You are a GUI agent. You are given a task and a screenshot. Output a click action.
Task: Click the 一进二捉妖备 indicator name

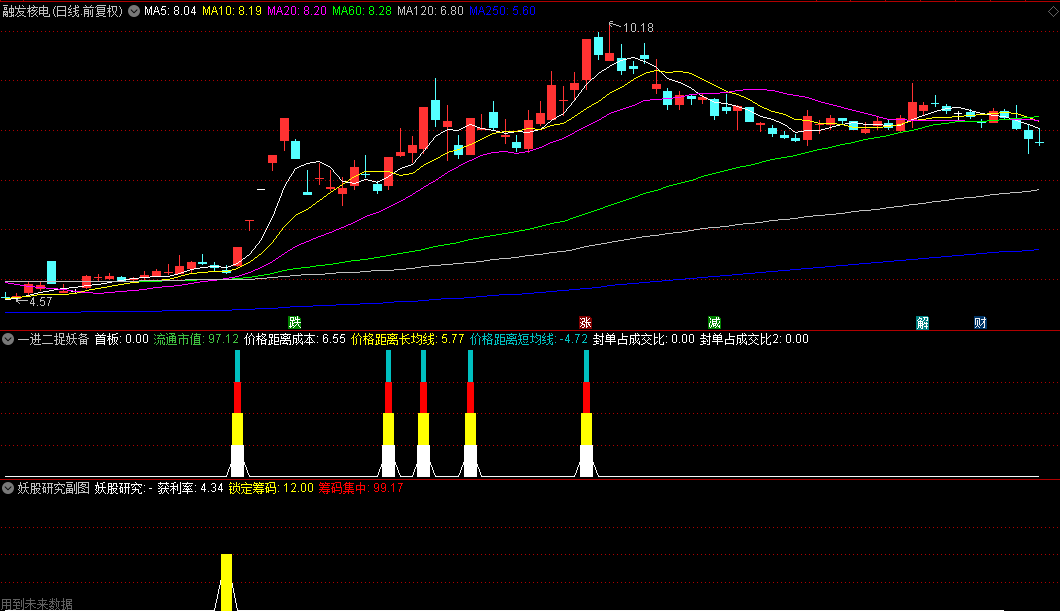(53, 339)
